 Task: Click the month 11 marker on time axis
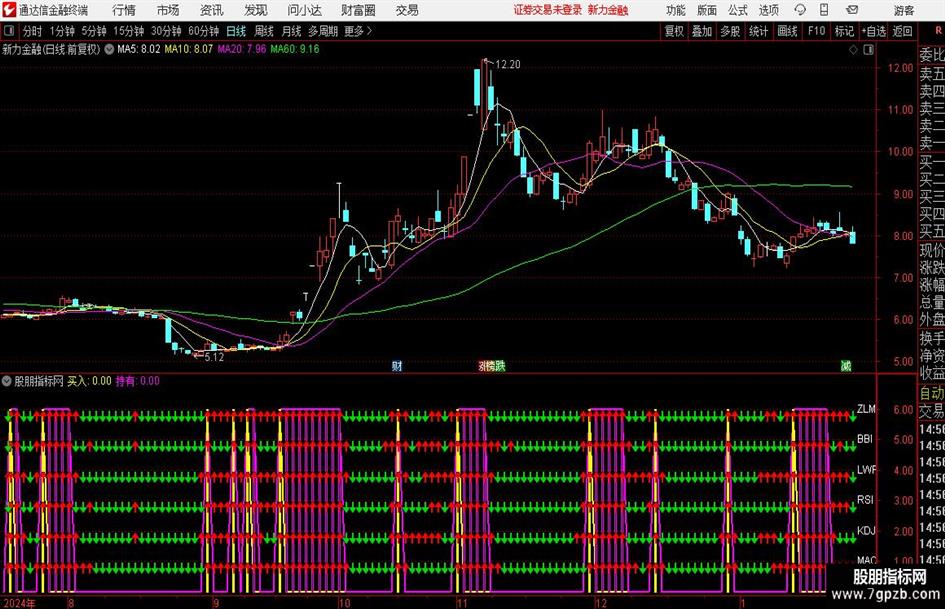462,603
